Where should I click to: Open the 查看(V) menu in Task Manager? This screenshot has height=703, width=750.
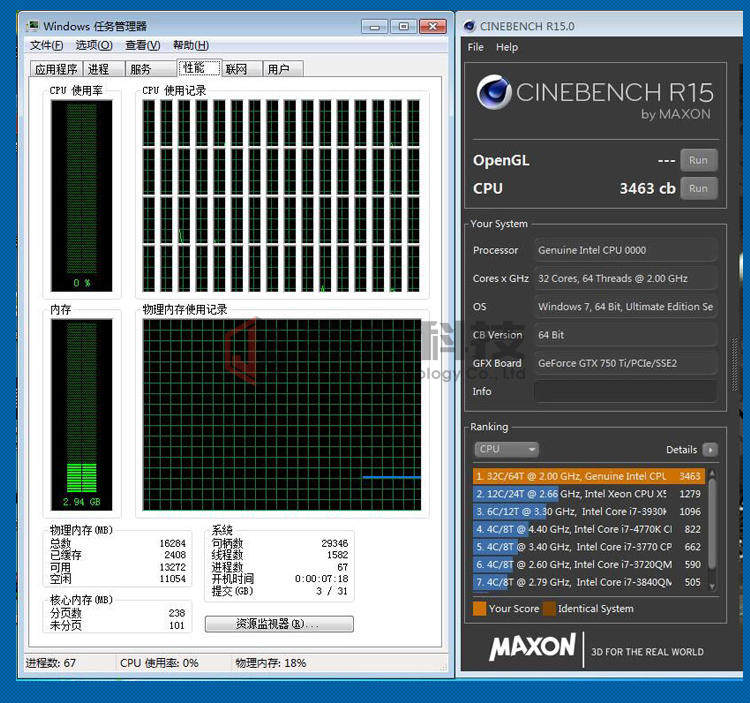143,45
